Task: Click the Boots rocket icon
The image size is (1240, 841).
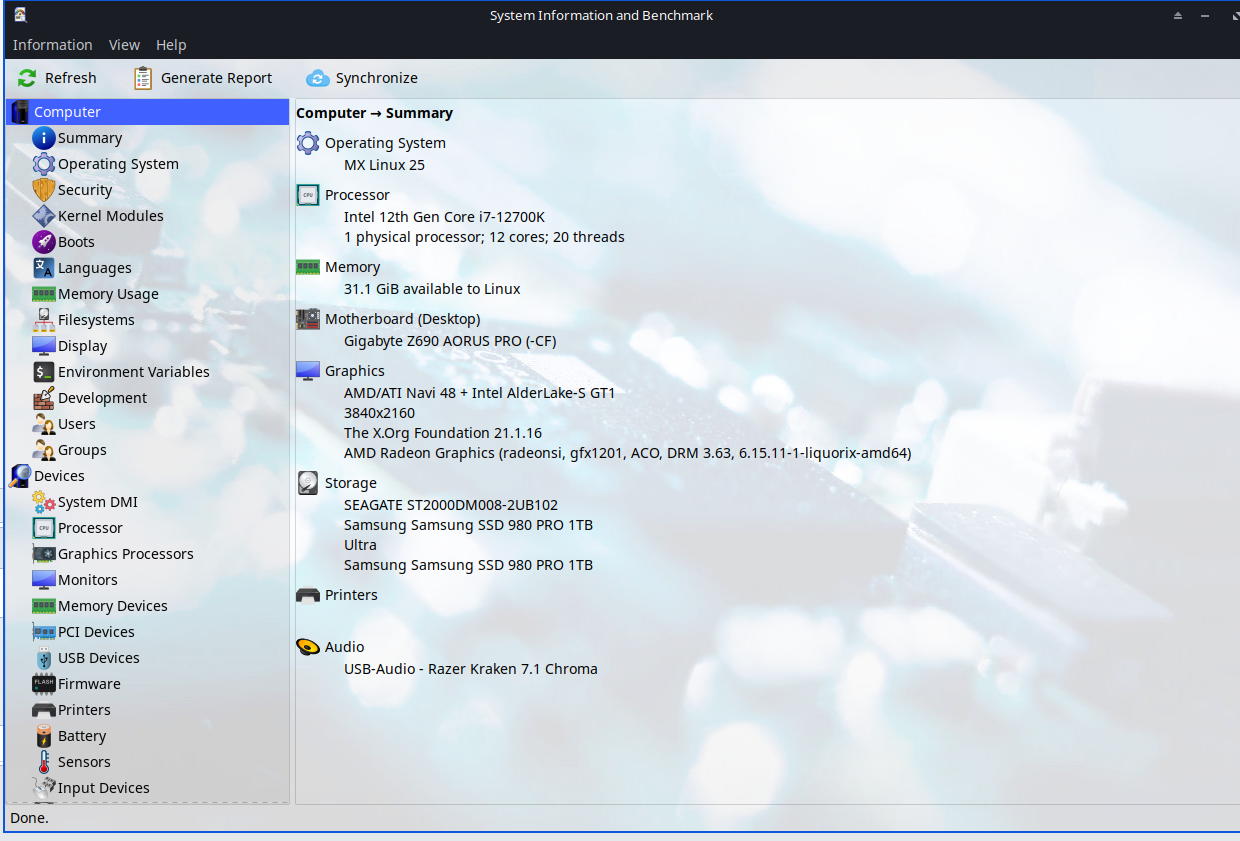Action: (x=43, y=242)
